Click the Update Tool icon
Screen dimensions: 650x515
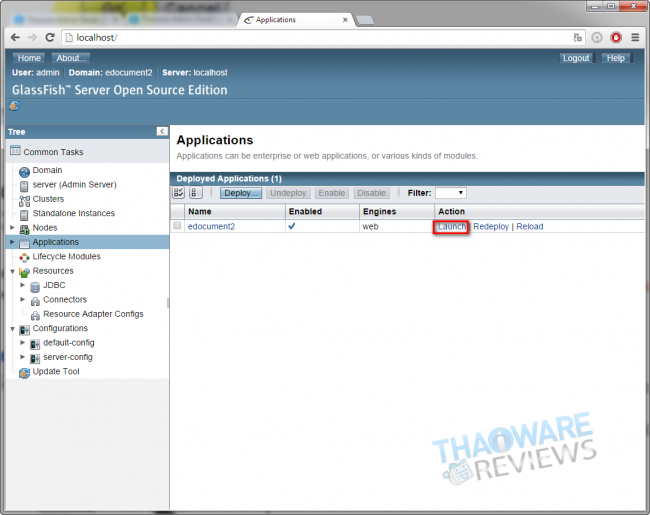coord(24,373)
